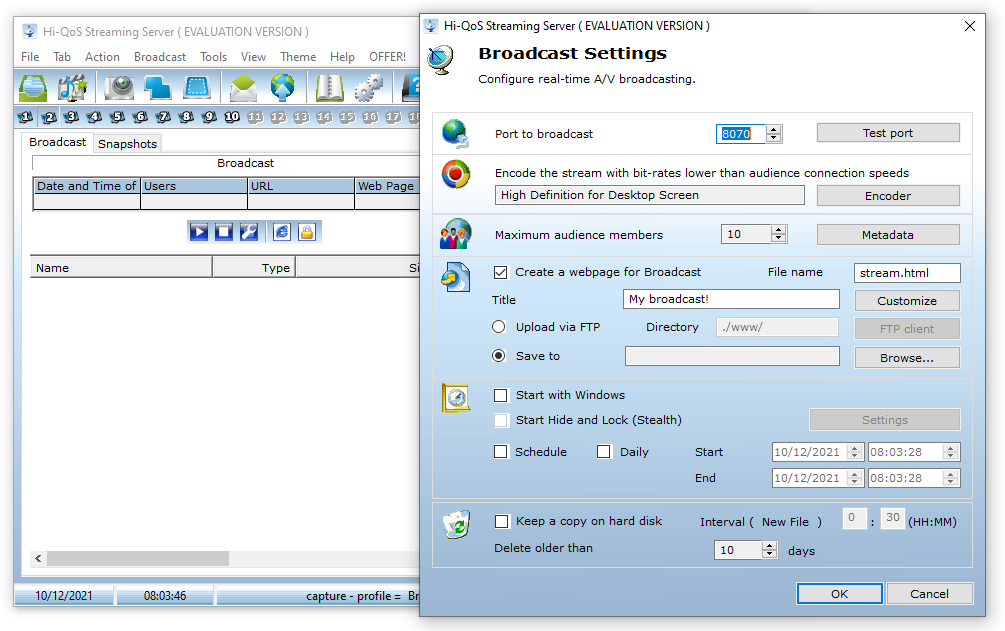Select the Upload via FTP radio button
Image resolution: width=1005 pixels, height=631 pixels.
click(499, 326)
